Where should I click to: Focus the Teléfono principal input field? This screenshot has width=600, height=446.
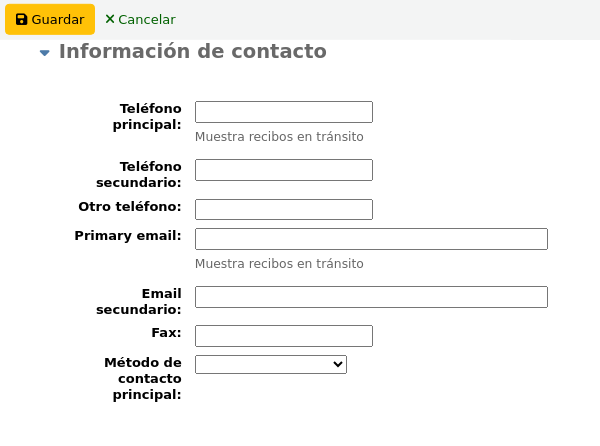[x=283, y=112]
